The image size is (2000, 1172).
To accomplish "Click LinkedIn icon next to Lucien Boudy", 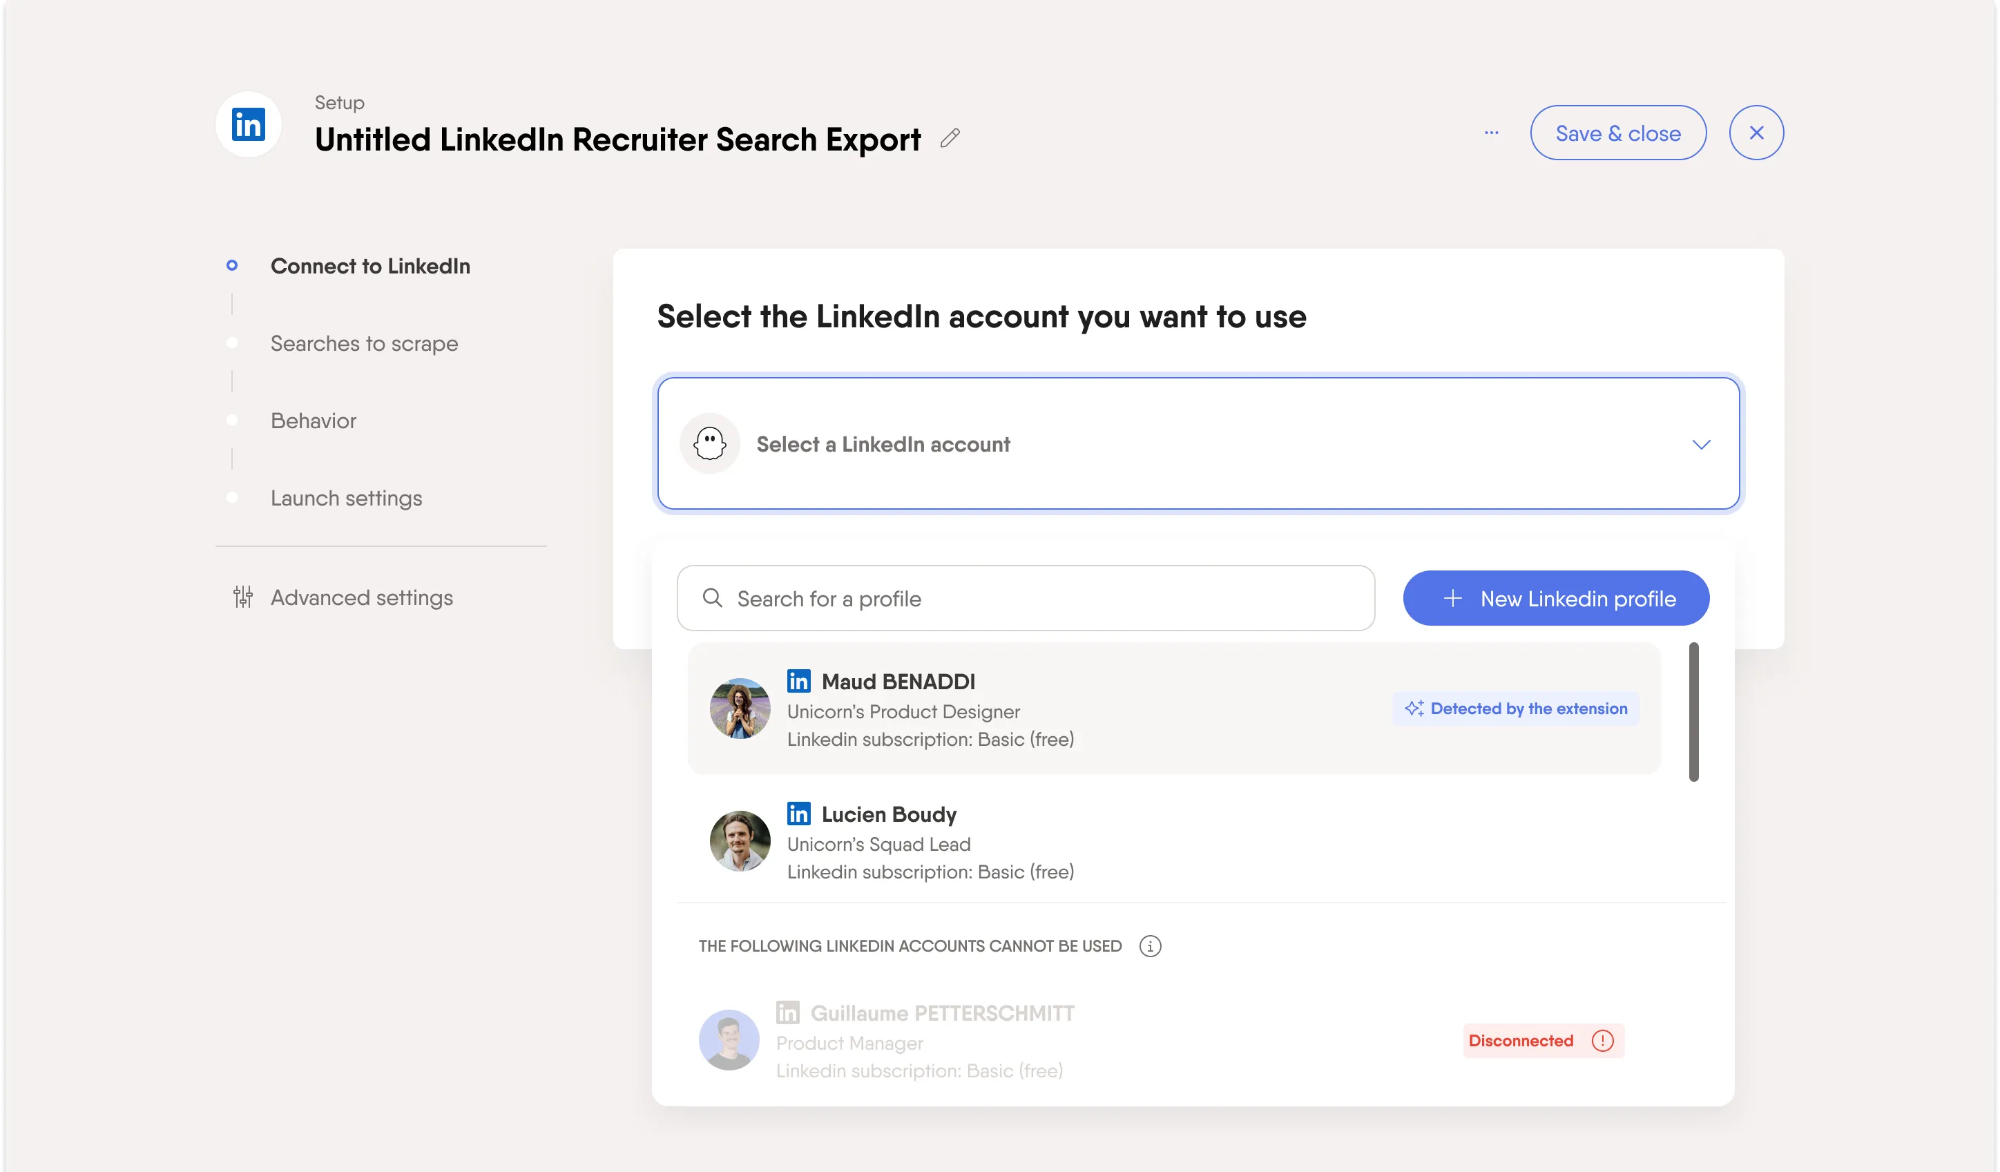I will click(799, 813).
